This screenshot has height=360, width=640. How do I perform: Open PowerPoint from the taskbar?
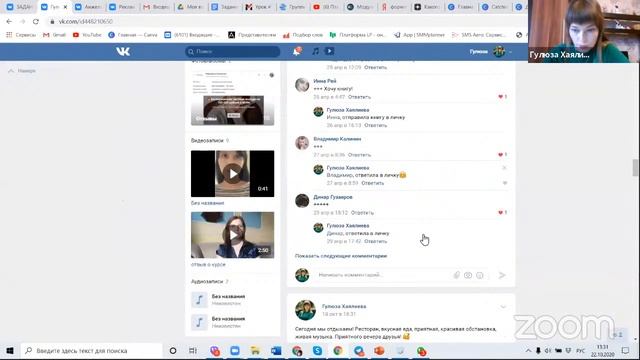pos(379,351)
